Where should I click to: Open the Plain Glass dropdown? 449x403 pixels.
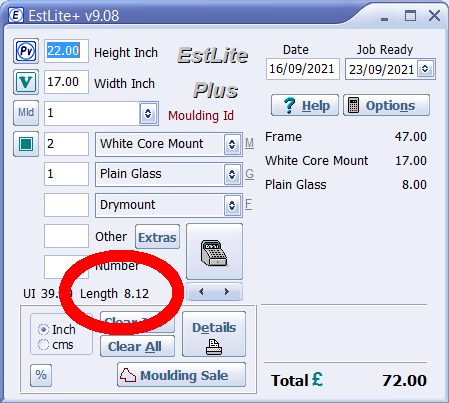(x=232, y=174)
